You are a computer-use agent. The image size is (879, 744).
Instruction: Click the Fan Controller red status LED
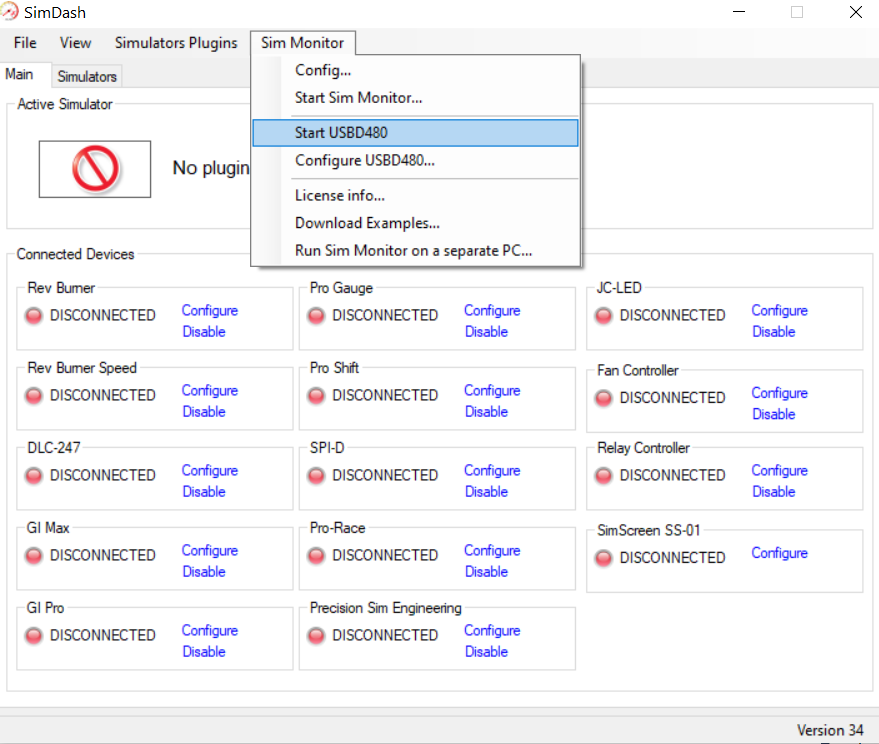click(x=604, y=398)
